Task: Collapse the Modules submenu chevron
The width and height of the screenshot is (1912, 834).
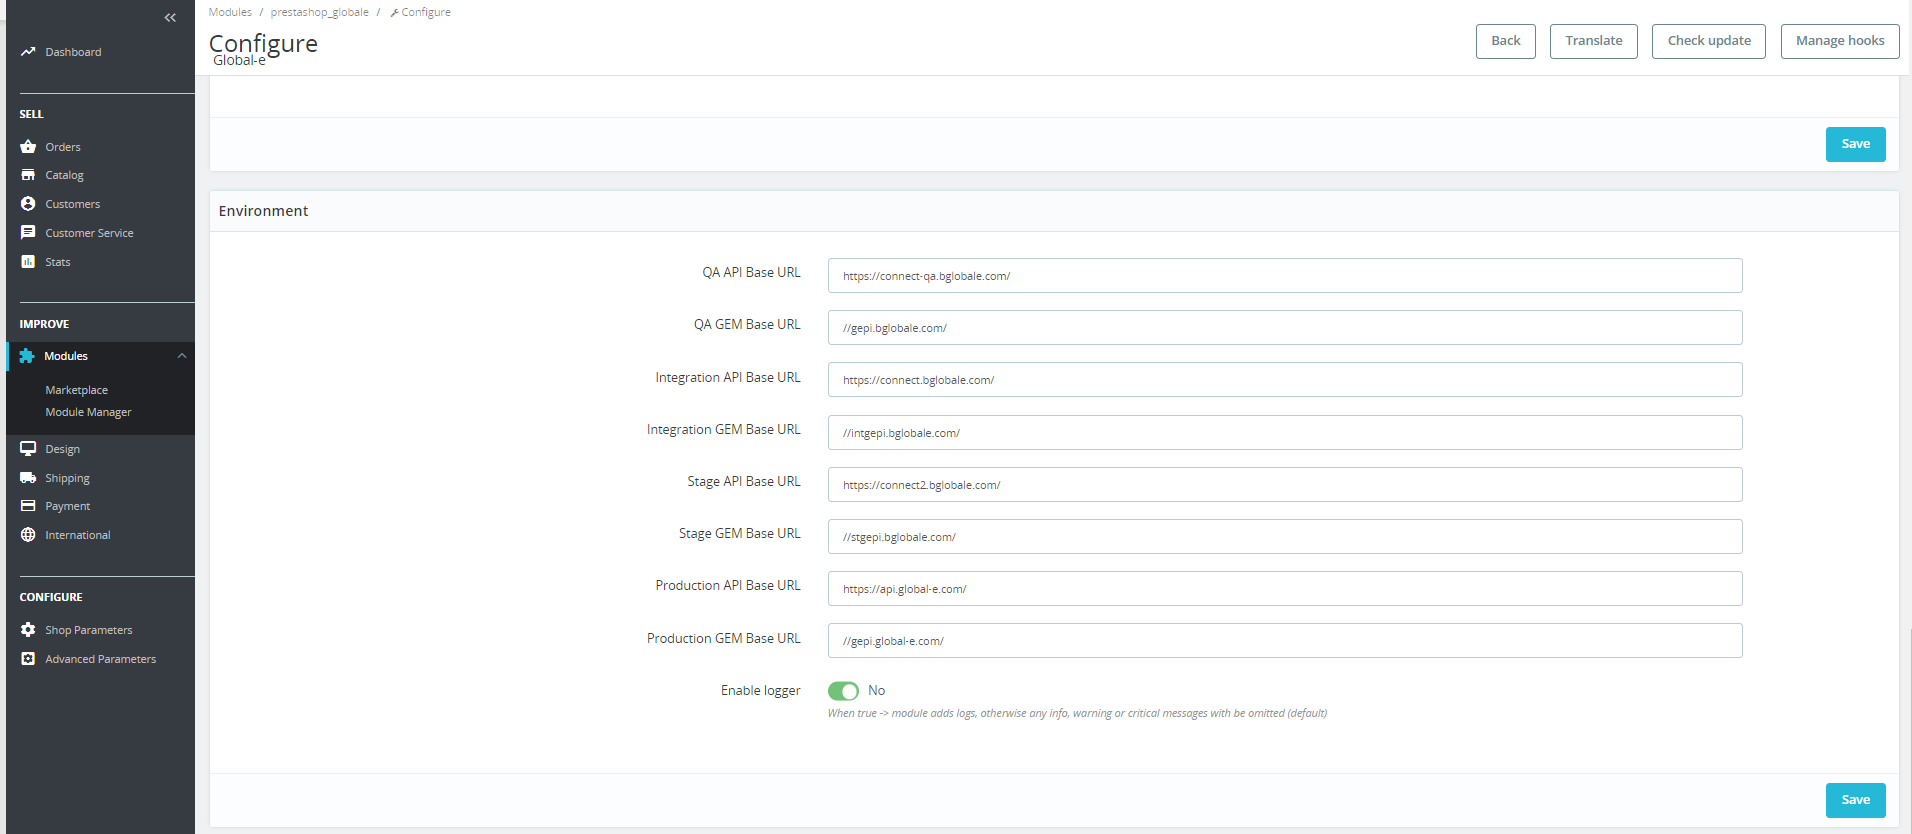Action: (182, 356)
